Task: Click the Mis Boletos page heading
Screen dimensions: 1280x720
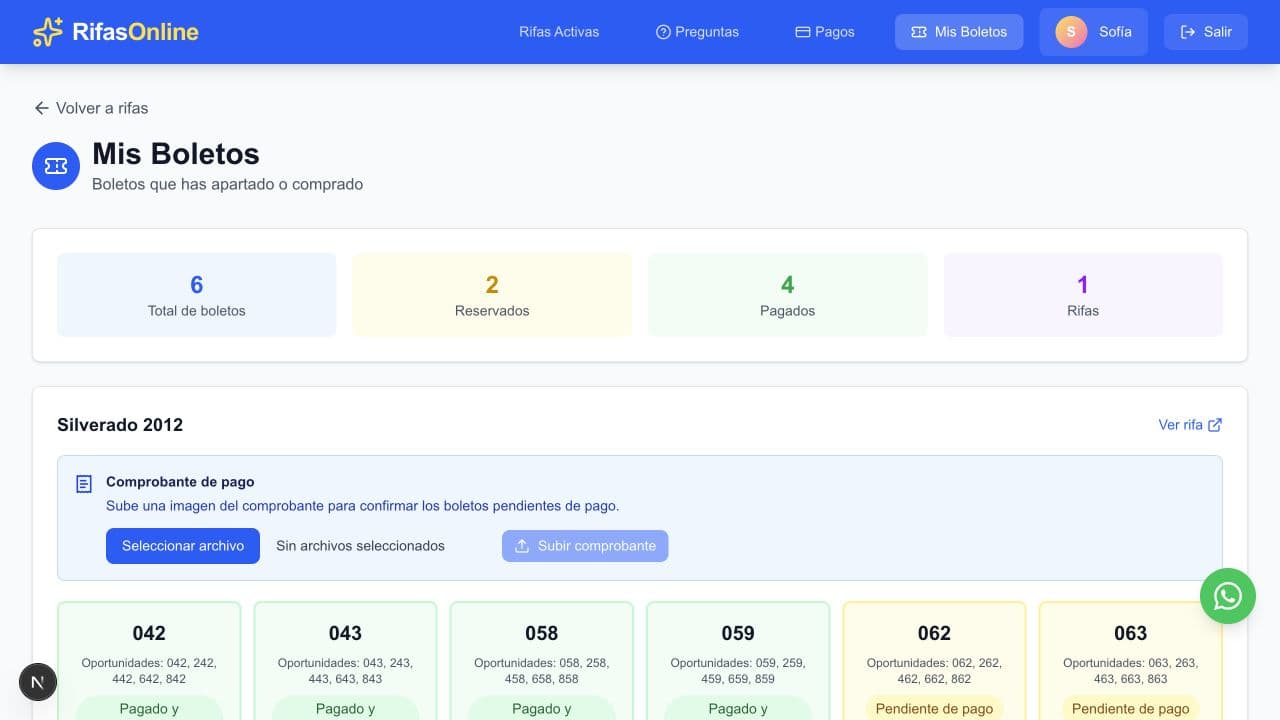Action: click(176, 154)
